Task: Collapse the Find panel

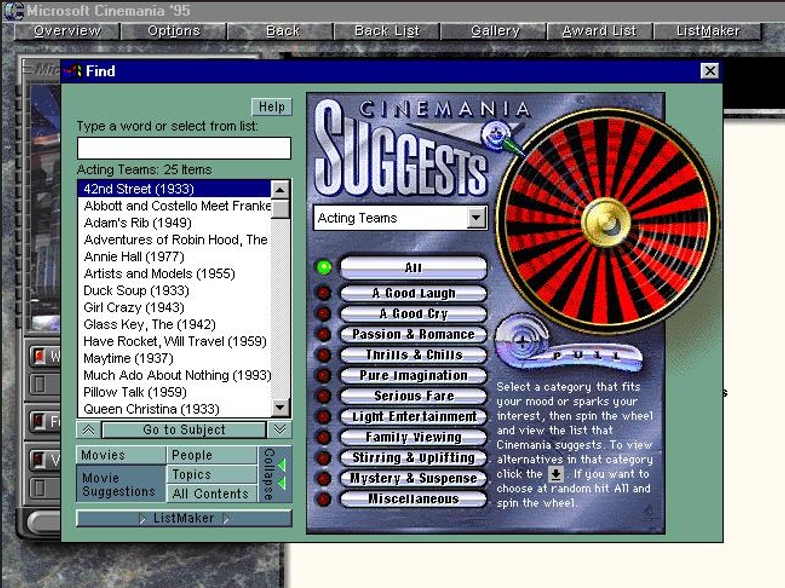Action: pyautogui.click(x=274, y=474)
